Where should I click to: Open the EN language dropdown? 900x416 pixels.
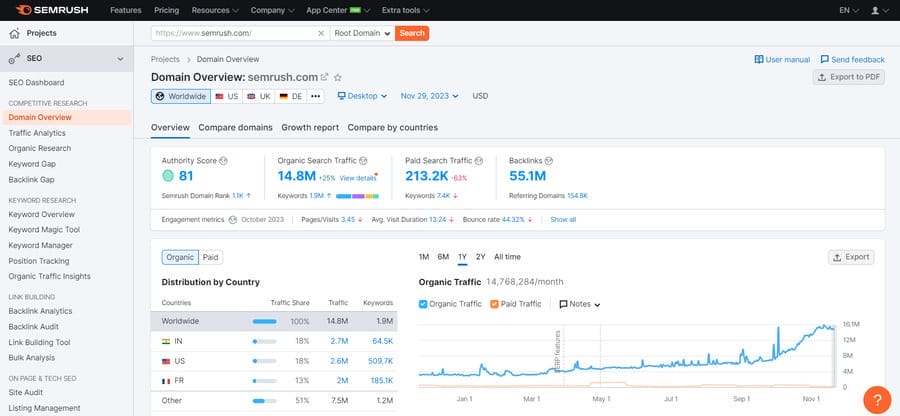[849, 10]
